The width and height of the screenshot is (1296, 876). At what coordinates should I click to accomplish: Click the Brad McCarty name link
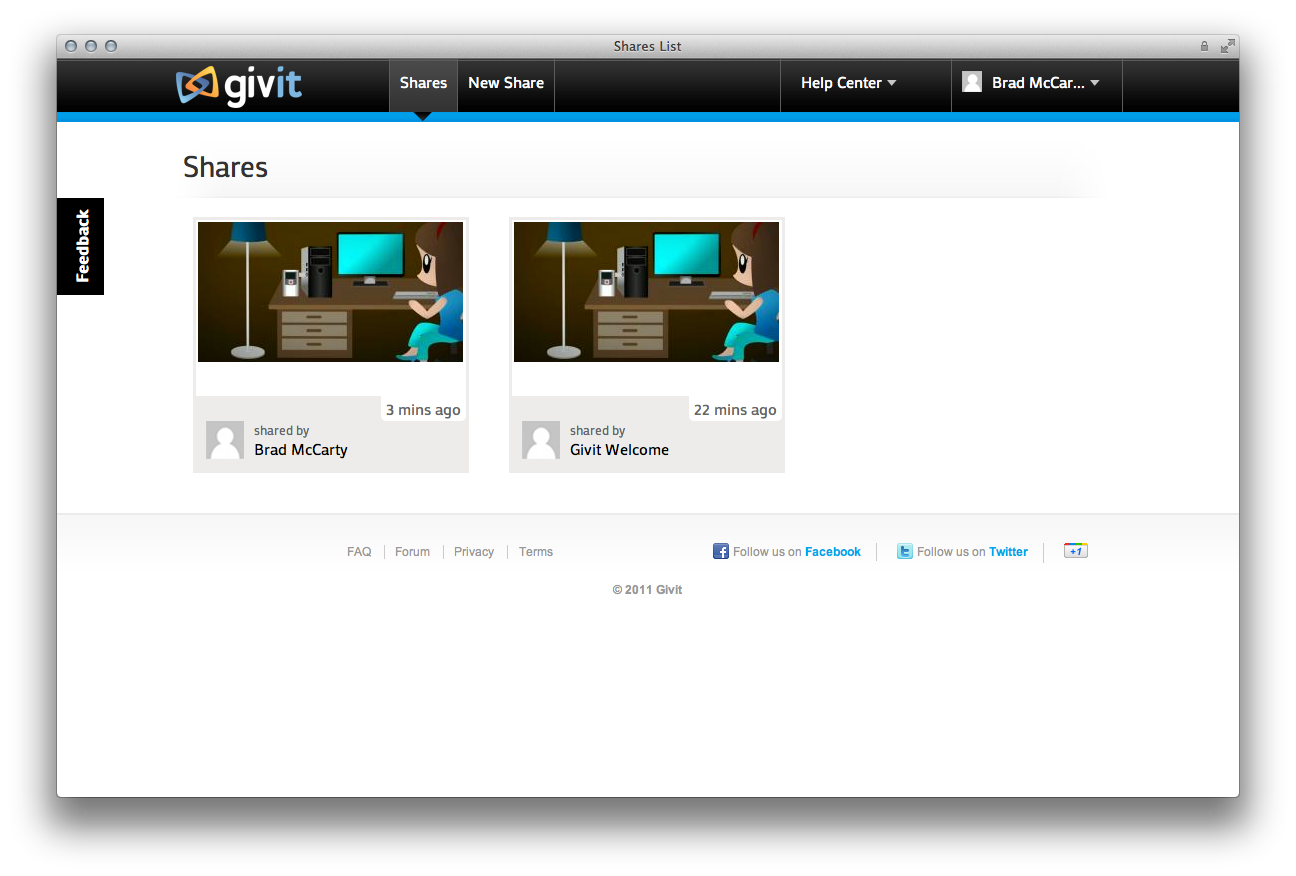click(x=301, y=450)
